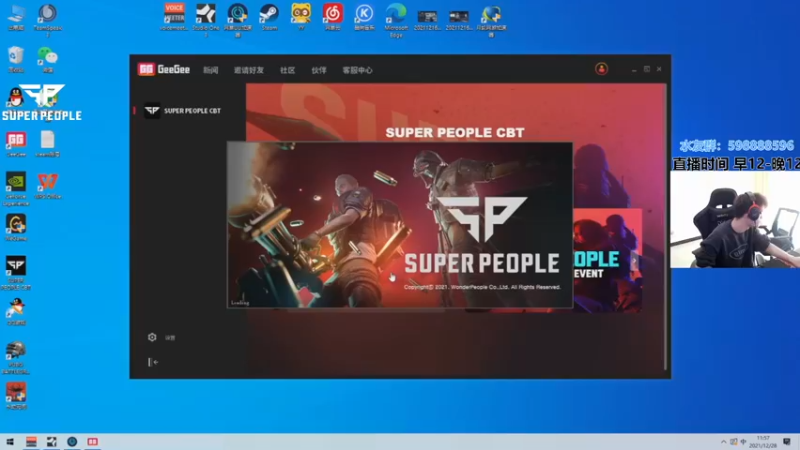Open the Studio One desktop shortcut
This screenshot has height=450, width=800.
click(206, 19)
